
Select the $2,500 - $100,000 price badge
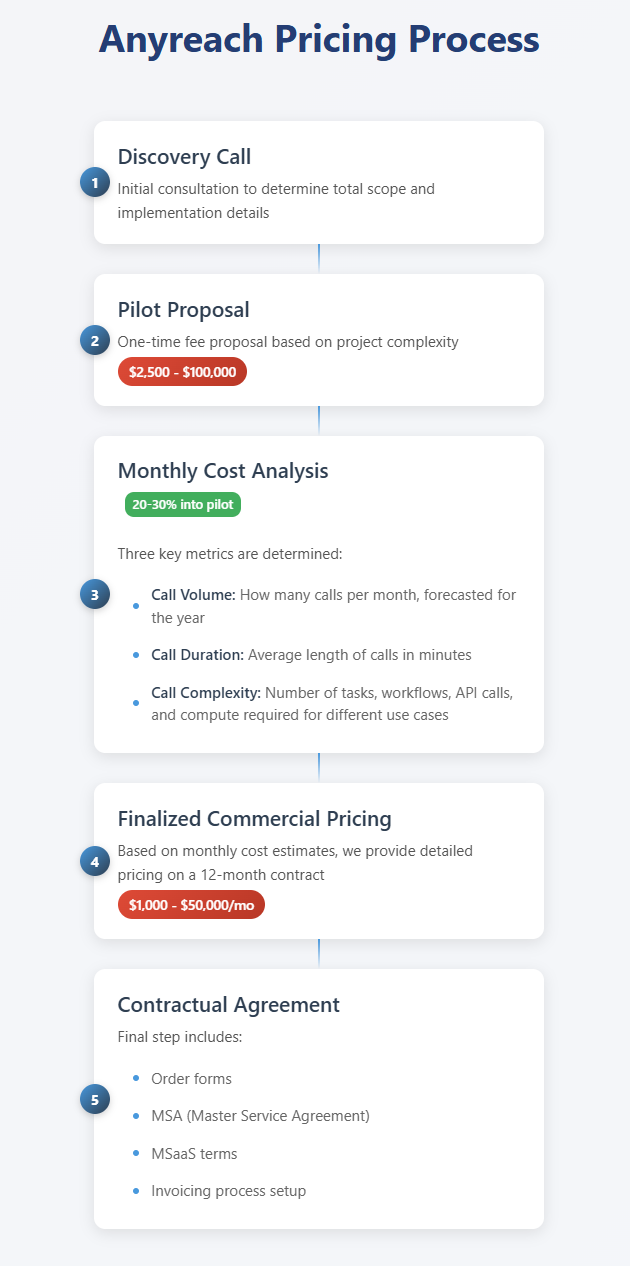point(182,371)
